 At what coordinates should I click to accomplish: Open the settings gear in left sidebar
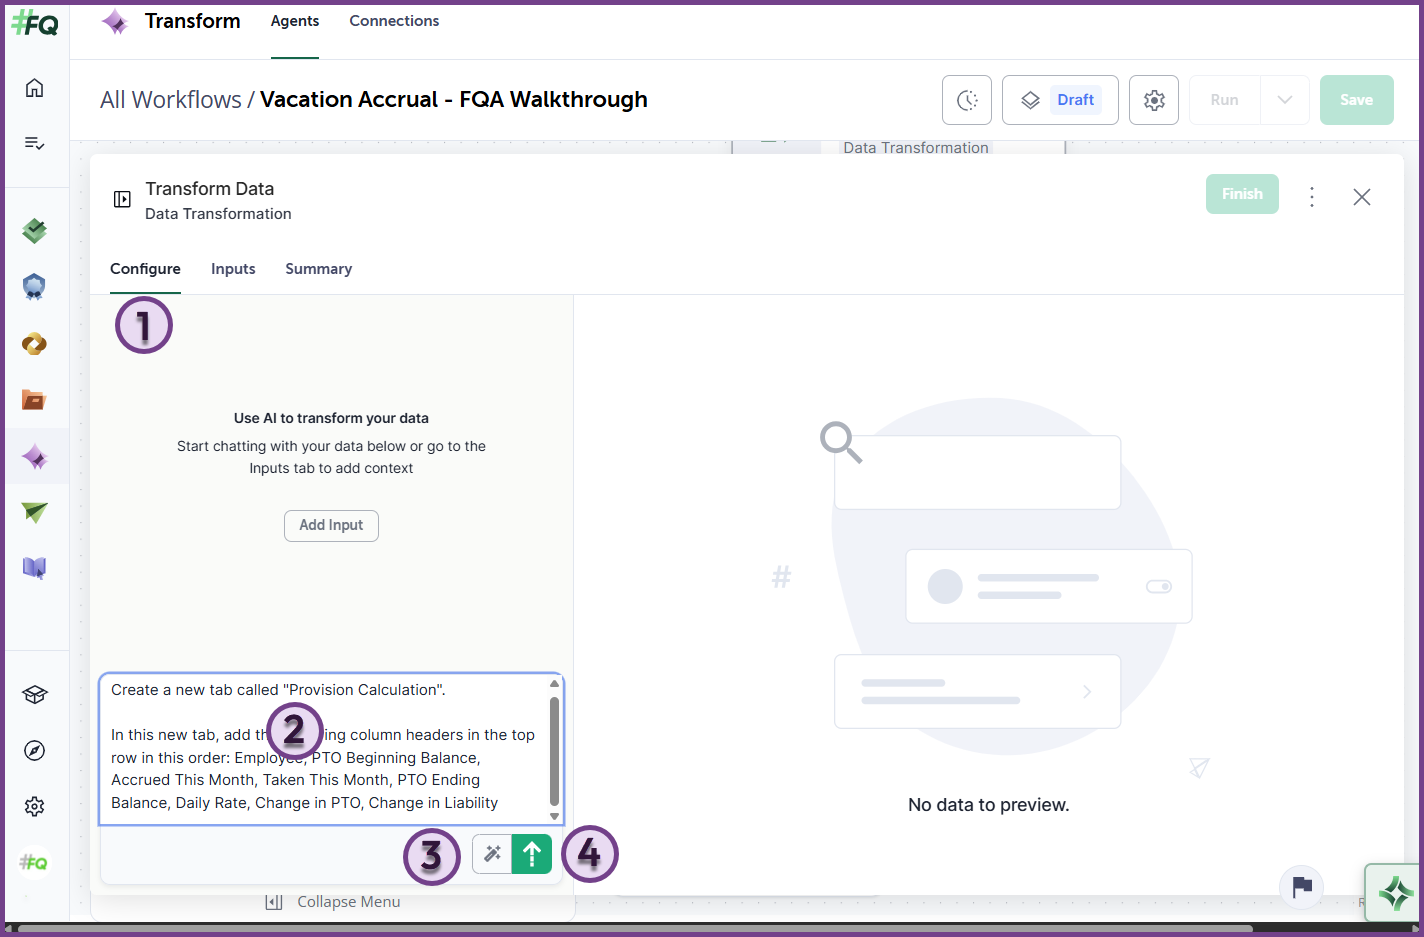35,806
